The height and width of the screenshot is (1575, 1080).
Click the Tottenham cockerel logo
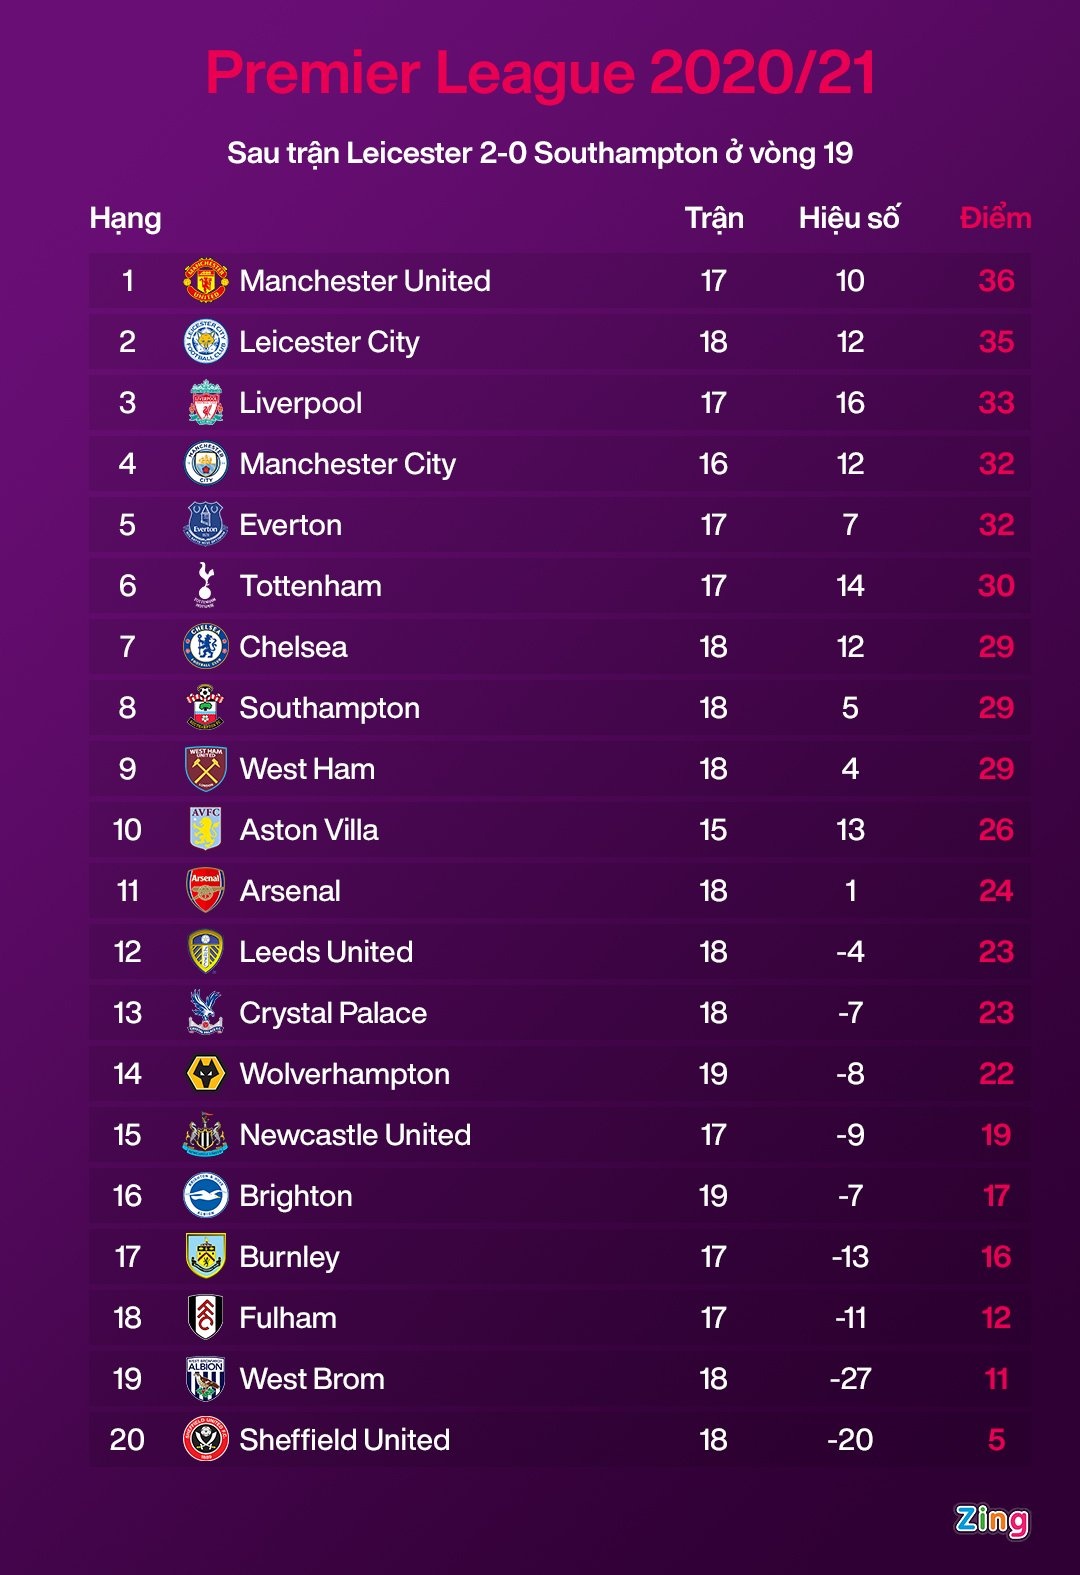click(x=205, y=585)
